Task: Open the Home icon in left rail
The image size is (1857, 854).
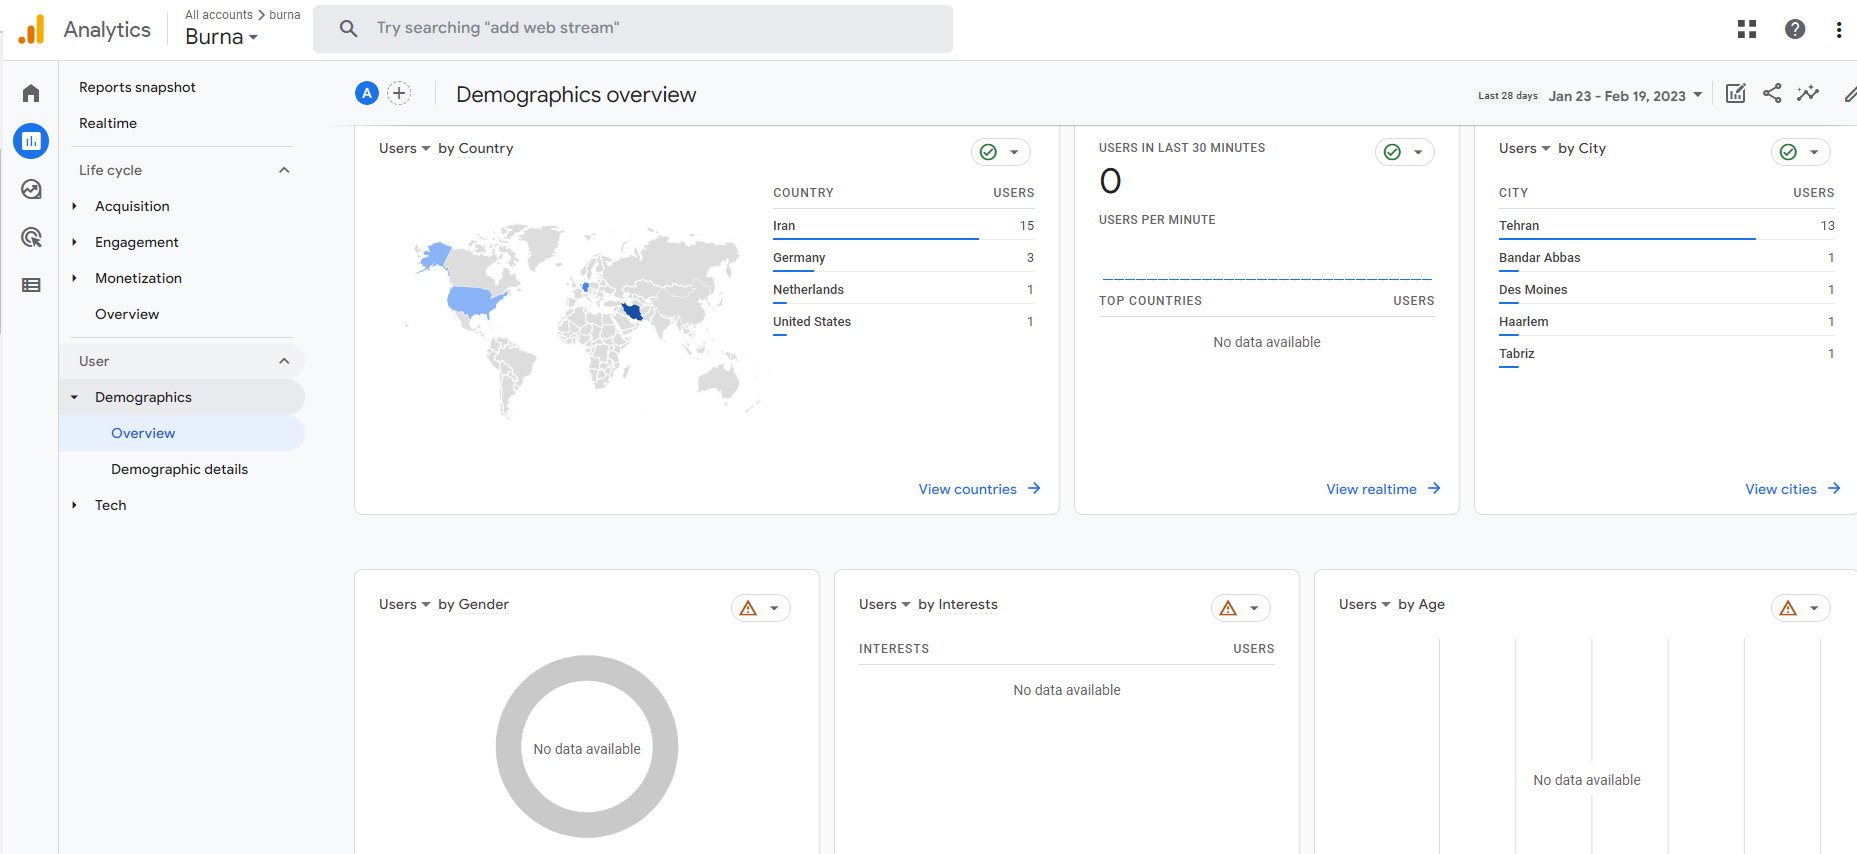Action: pyautogui.click(x=31, y=93)
